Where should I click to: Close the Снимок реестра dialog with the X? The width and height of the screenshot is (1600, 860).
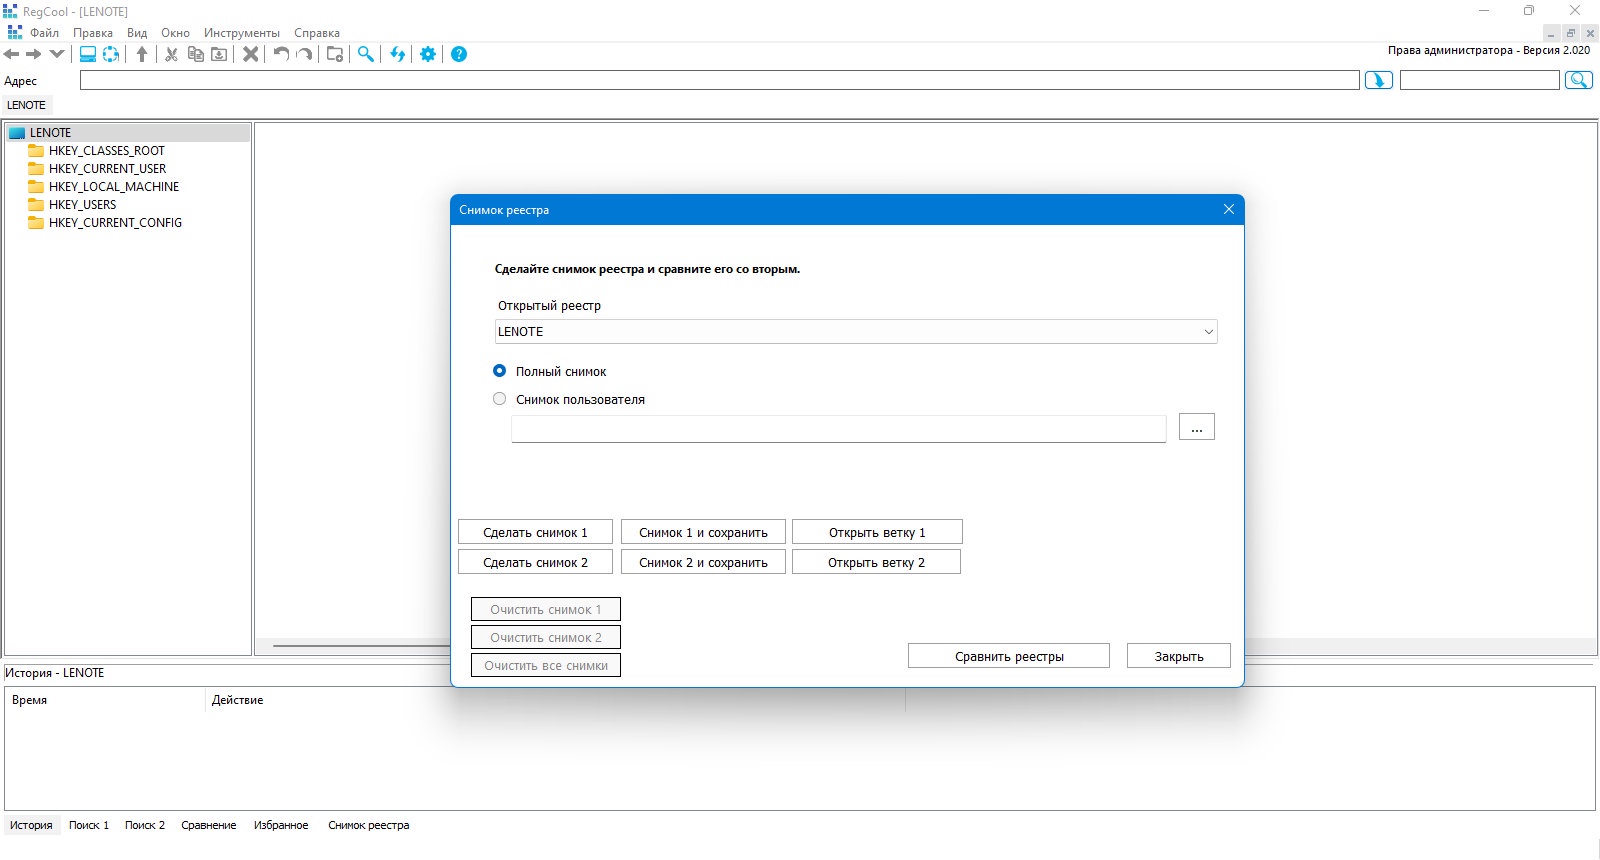click(x=1229, y=209)
